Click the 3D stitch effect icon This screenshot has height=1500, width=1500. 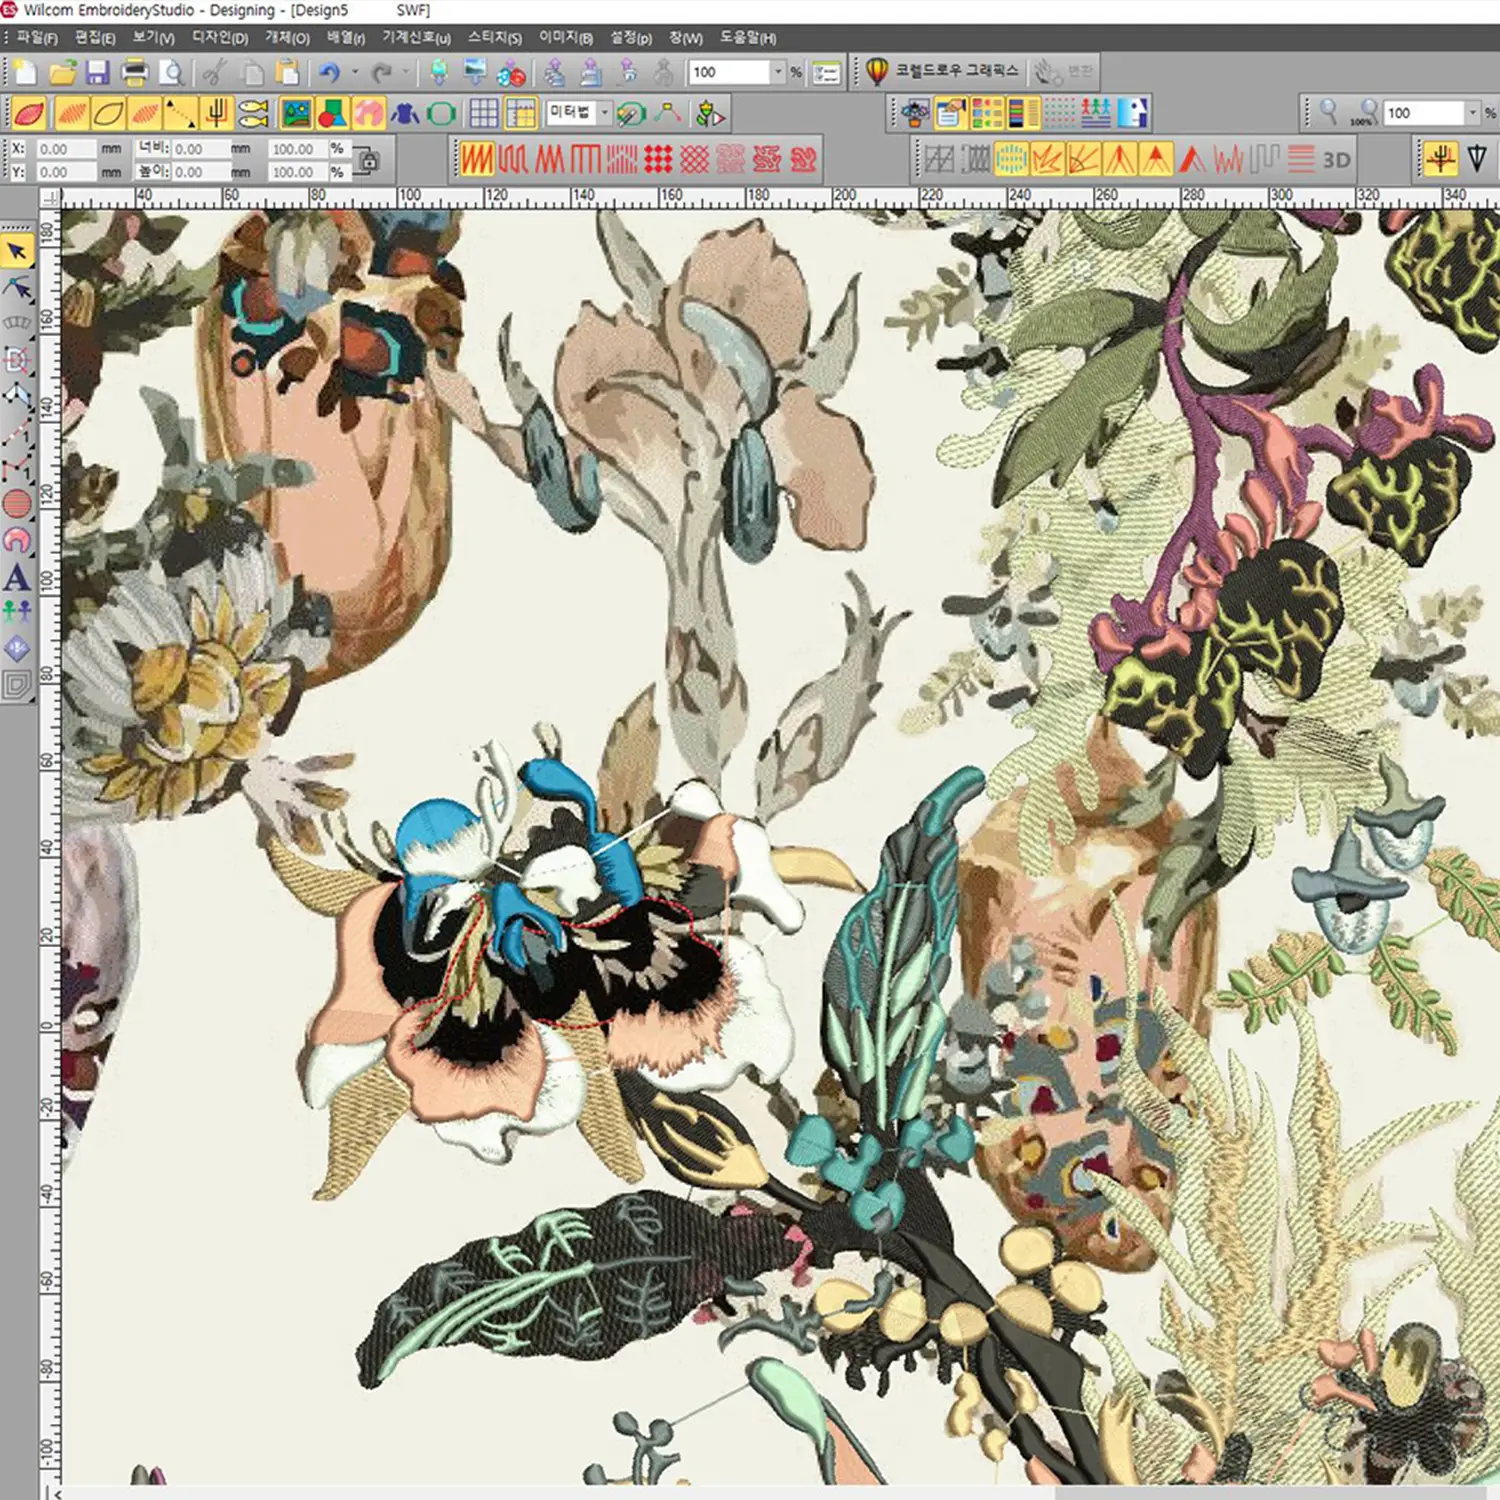[x=1336, y=160]
